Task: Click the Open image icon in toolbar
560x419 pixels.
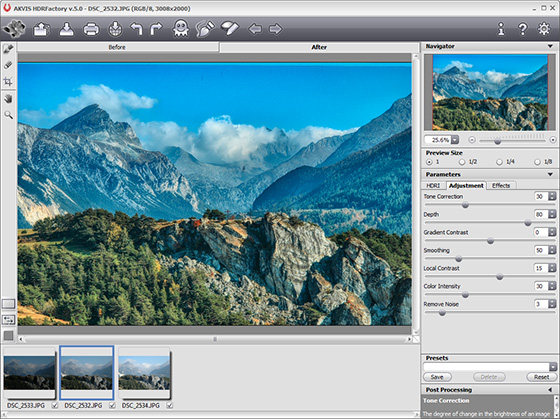Action: [x=42, y=29]
